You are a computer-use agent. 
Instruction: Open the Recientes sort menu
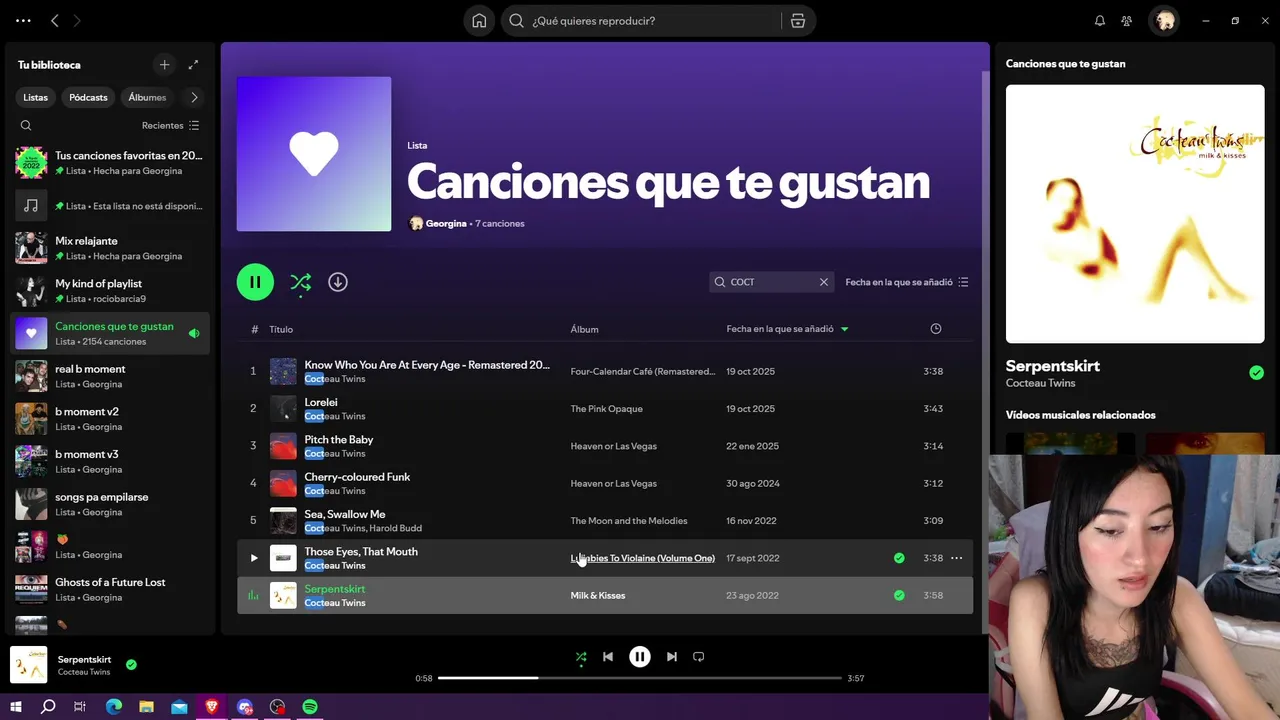[171, 126]
